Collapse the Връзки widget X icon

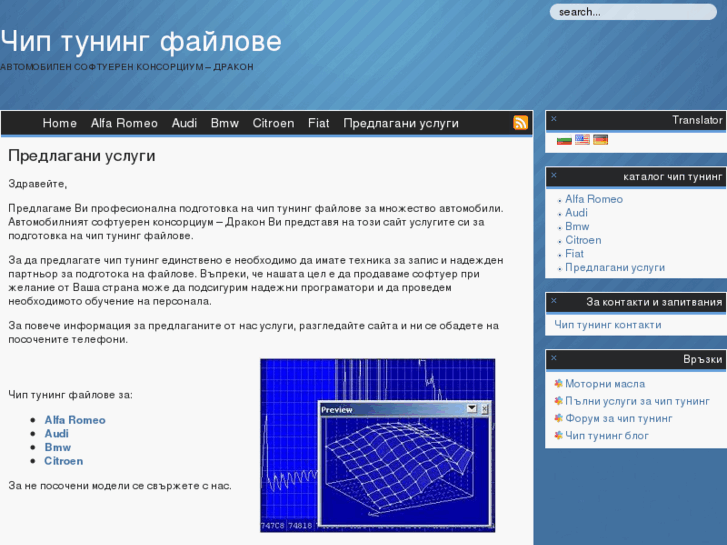pos(554,358)
